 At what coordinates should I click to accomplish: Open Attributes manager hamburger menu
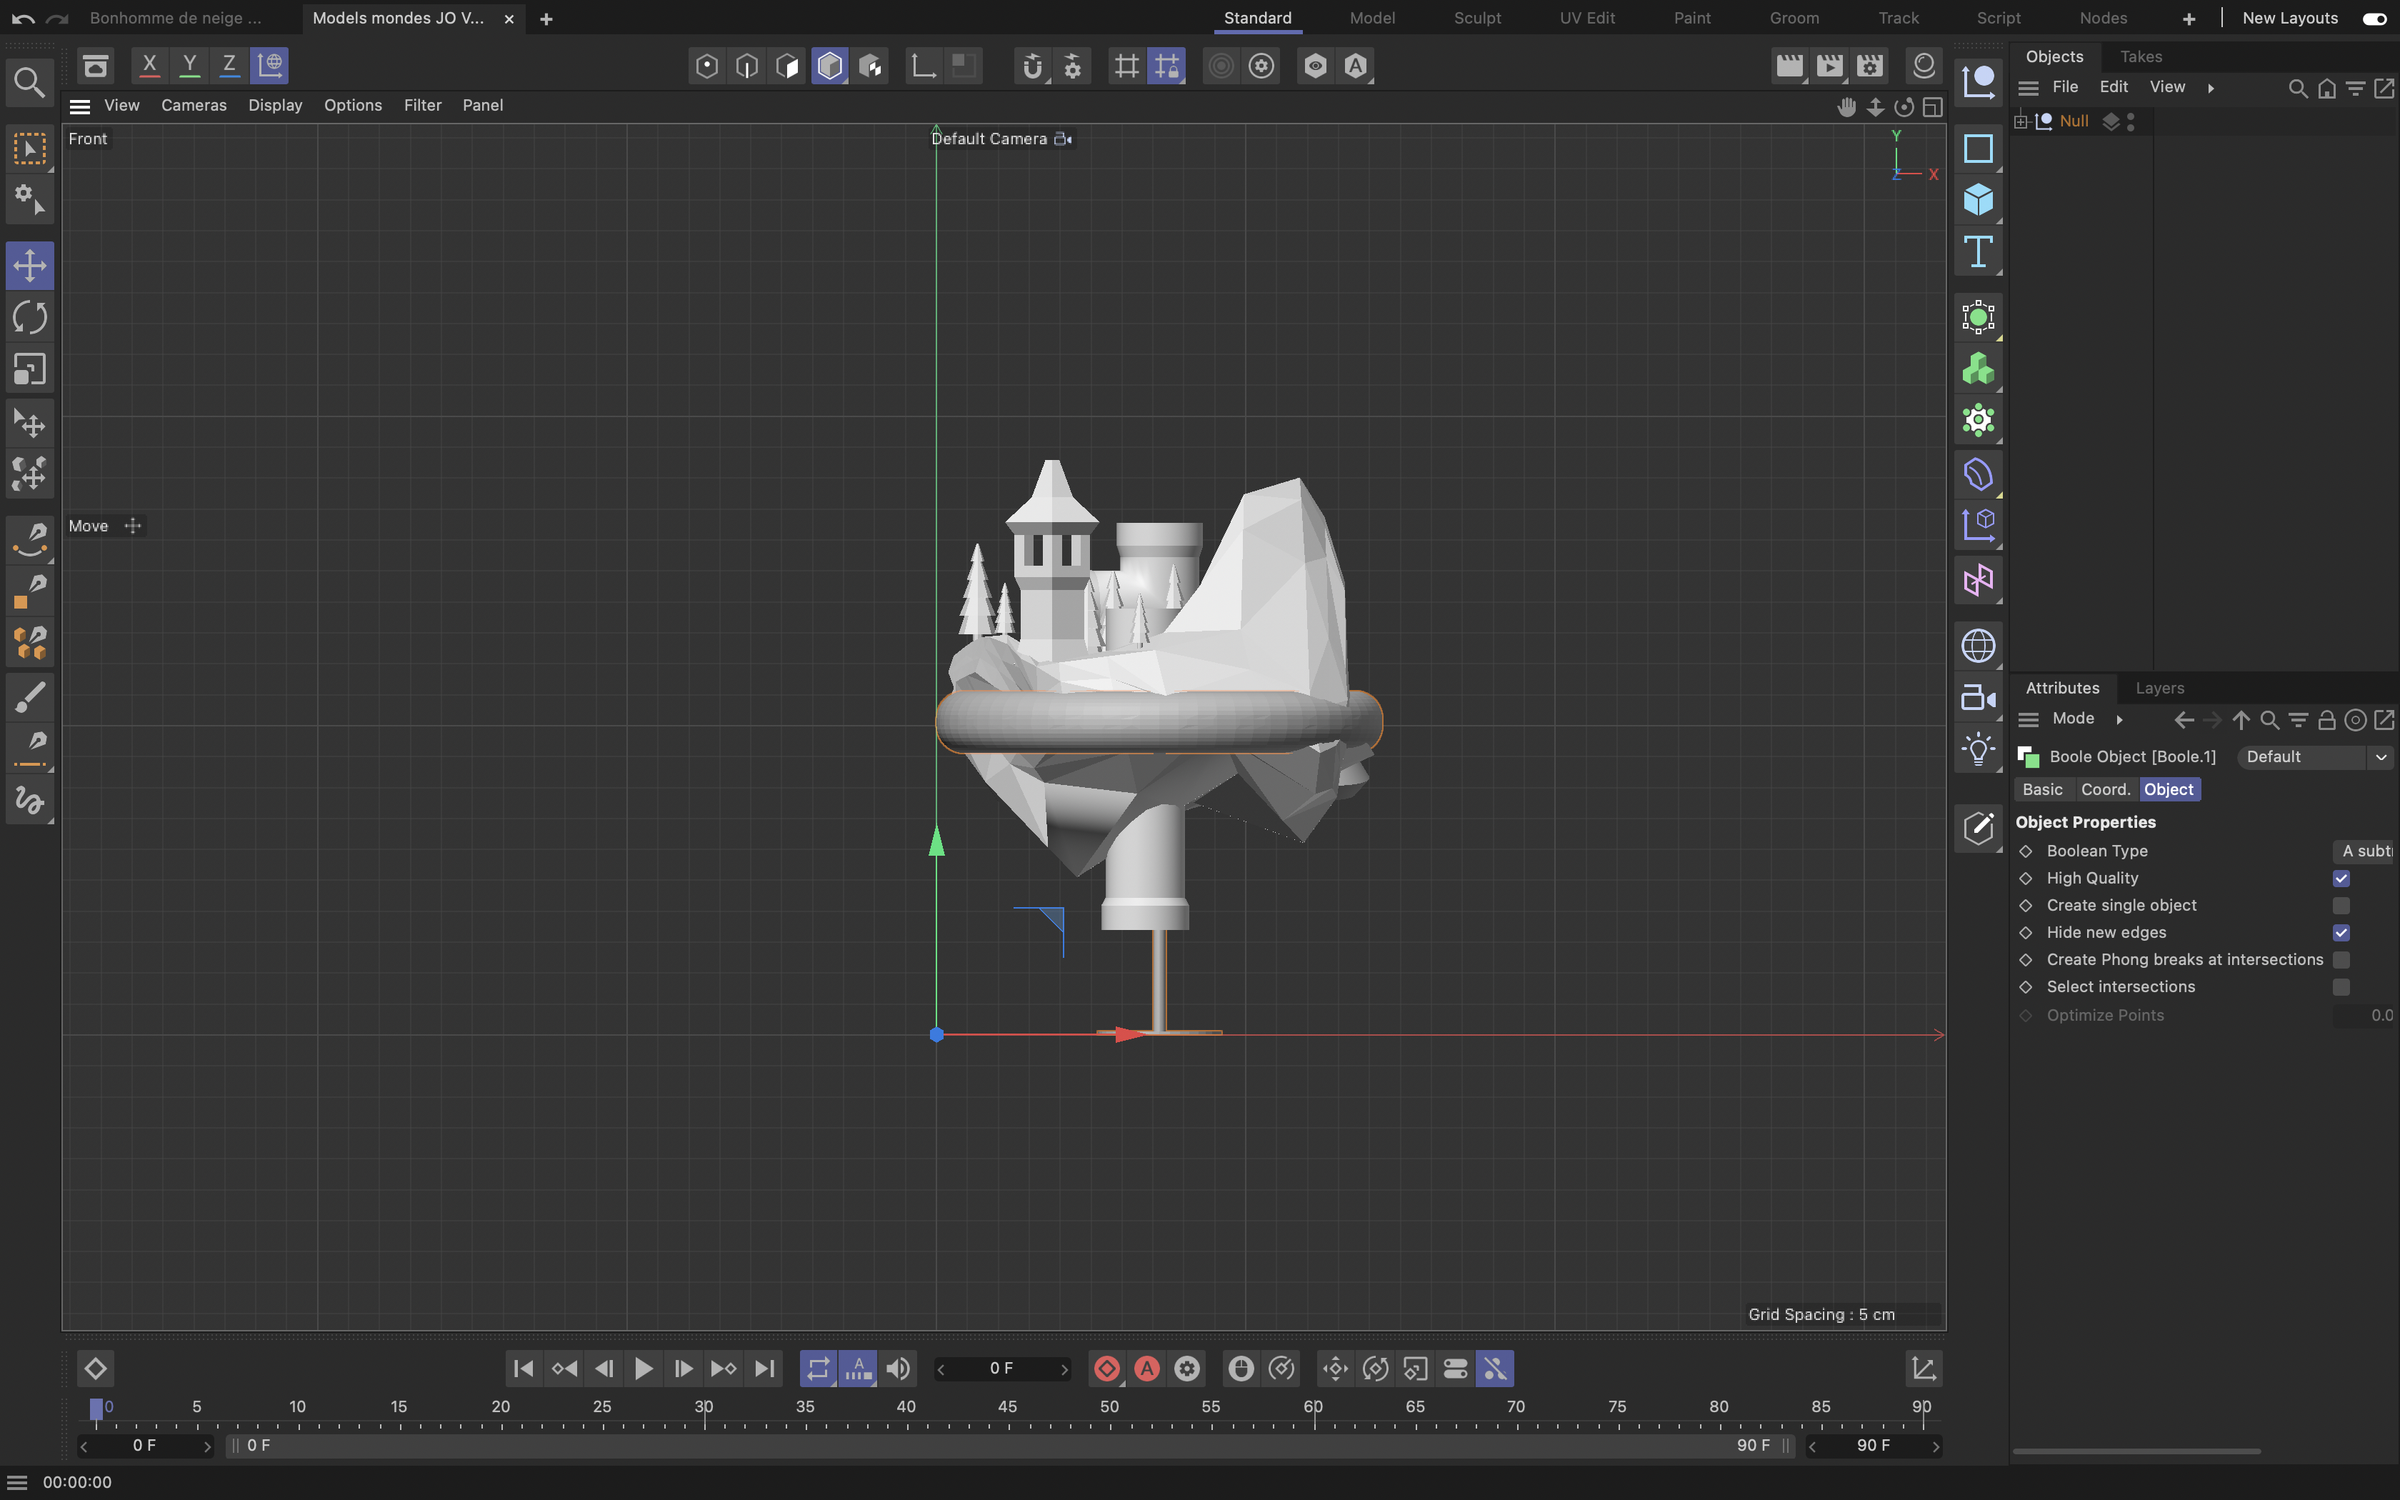point(2028,719)
